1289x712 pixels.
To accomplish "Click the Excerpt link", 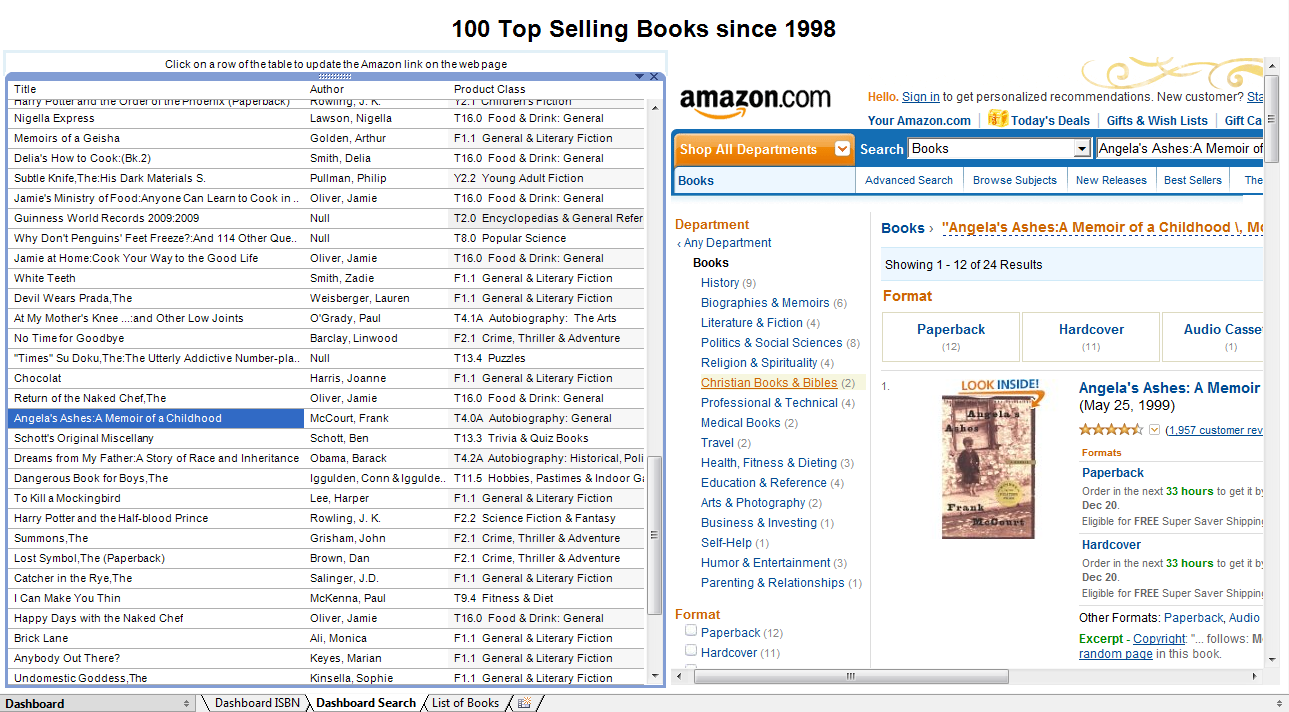I will coord(1101,639).
